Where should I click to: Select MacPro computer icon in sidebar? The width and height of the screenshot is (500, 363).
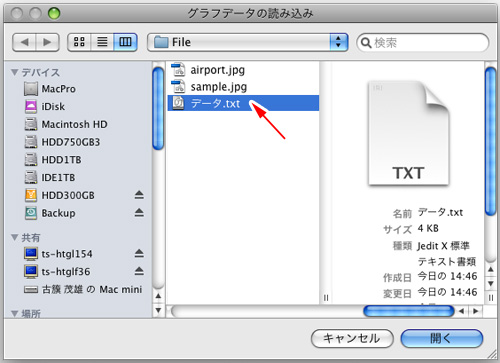pyautogui.click(x=31, y=89)
